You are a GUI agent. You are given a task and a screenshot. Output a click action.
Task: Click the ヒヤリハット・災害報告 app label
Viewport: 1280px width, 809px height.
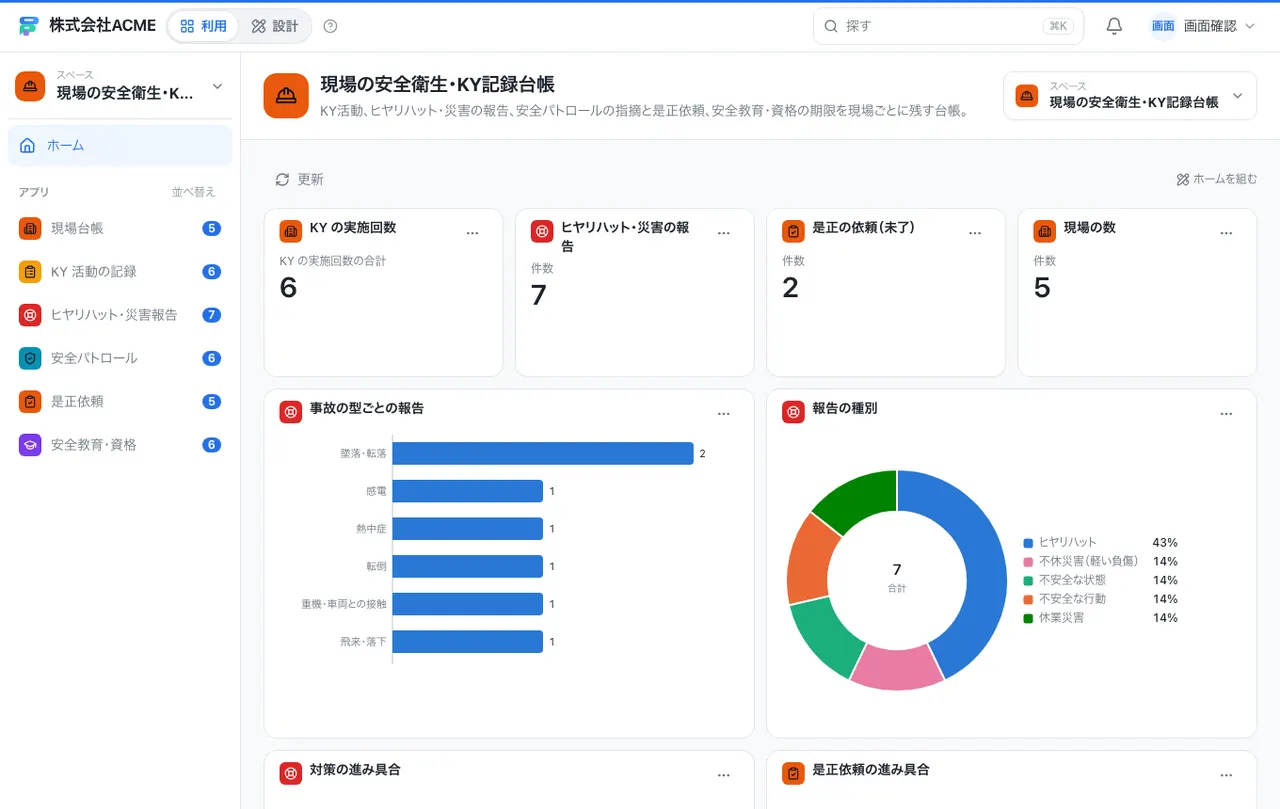[x=114, y=315]
